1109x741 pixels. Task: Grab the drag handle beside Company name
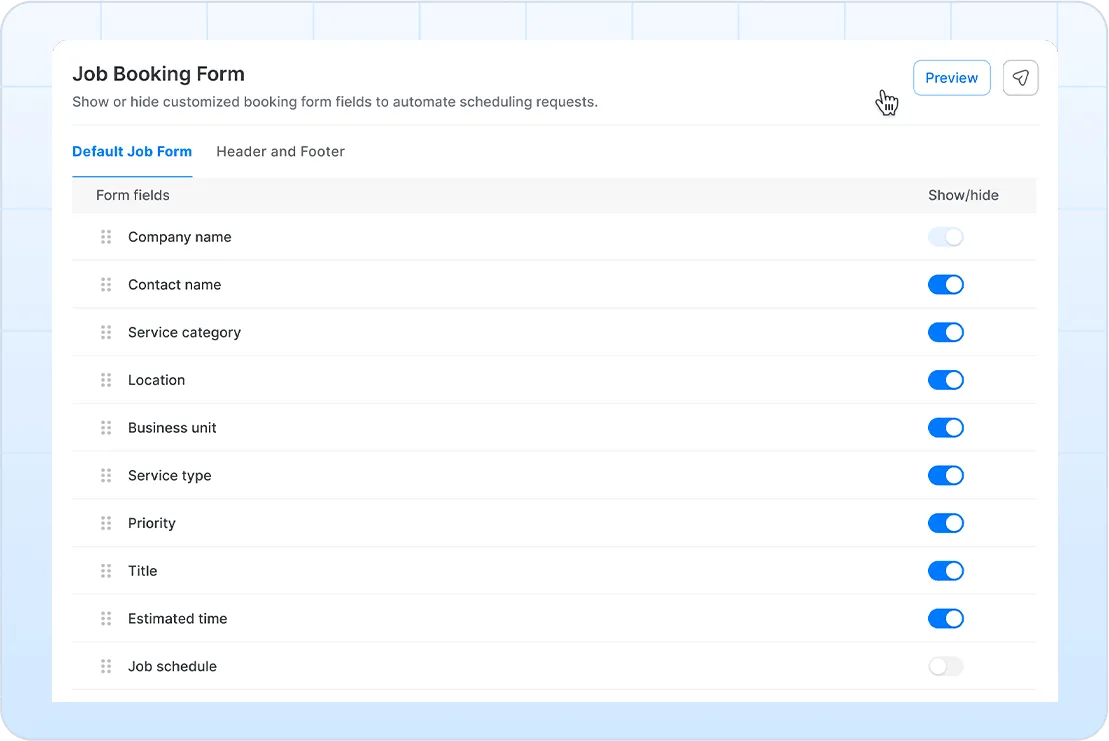(106, 237)
